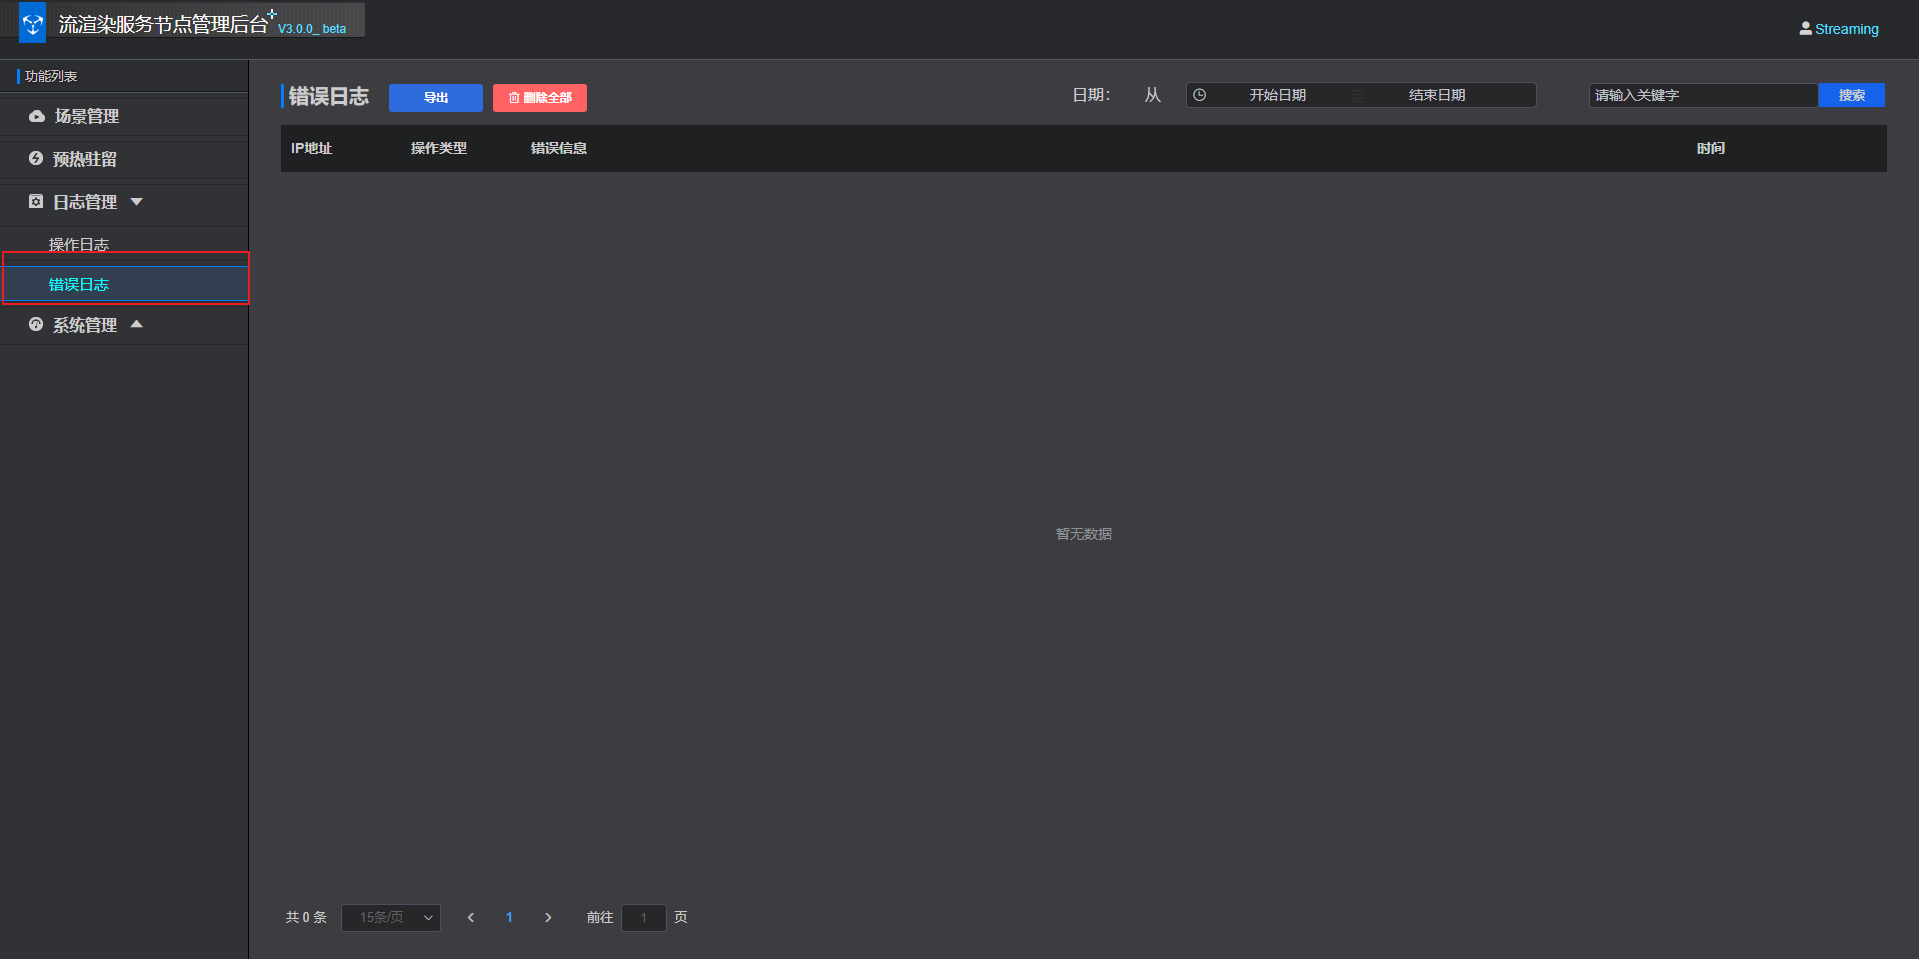
Task: Open the 操作日志 submenu item
Action: [79, 244]
